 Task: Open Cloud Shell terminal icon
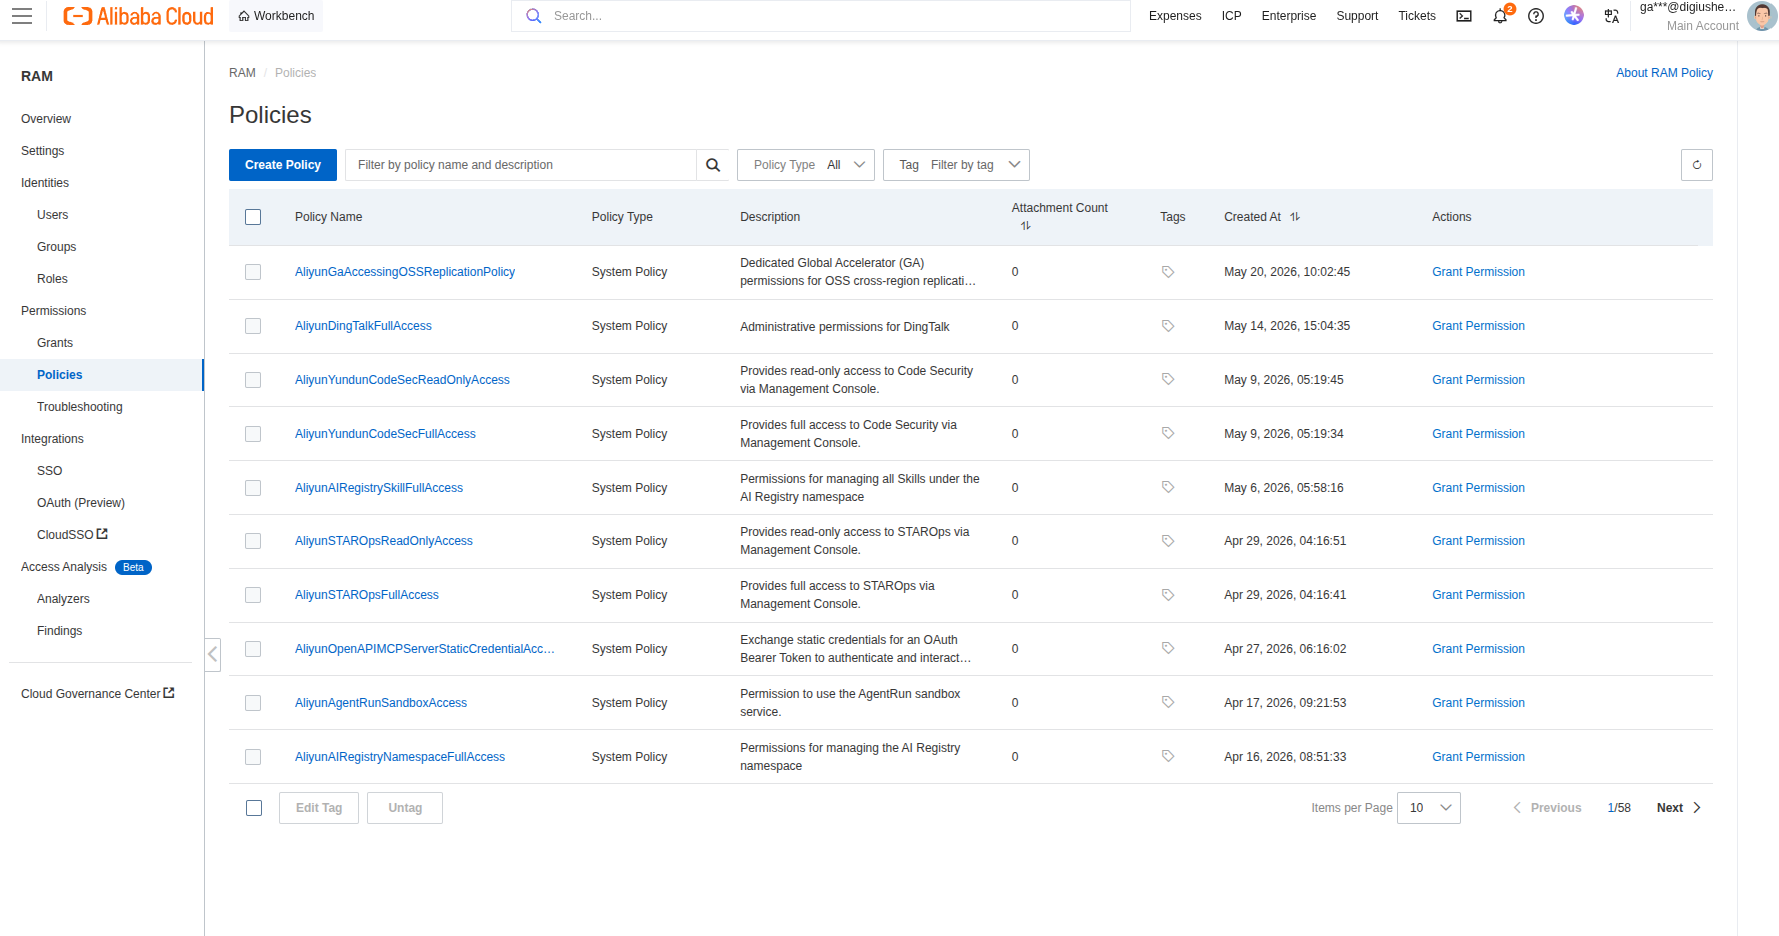1464,16
